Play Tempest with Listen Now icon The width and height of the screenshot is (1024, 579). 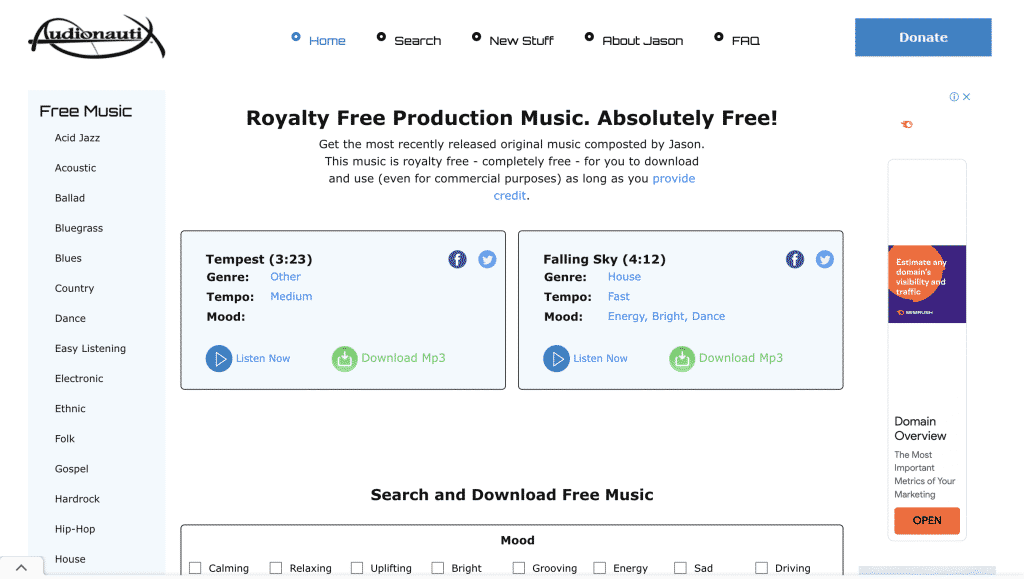click(x=219, y=358)
